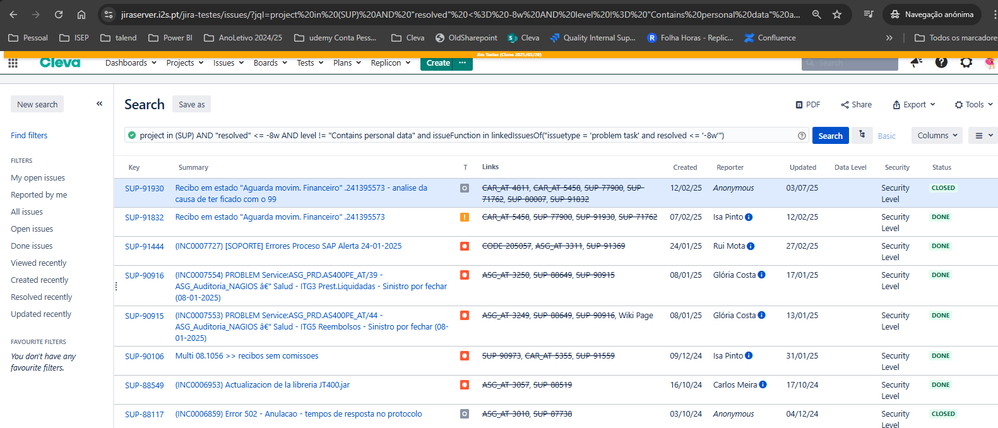This screenshot has width=998, height=428.
Task: Click the New search button
Action: coord(37,104)
